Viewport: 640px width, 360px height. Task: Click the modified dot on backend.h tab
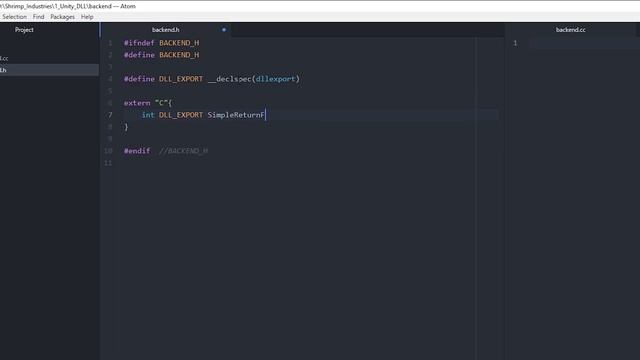[x=224, y=30]
